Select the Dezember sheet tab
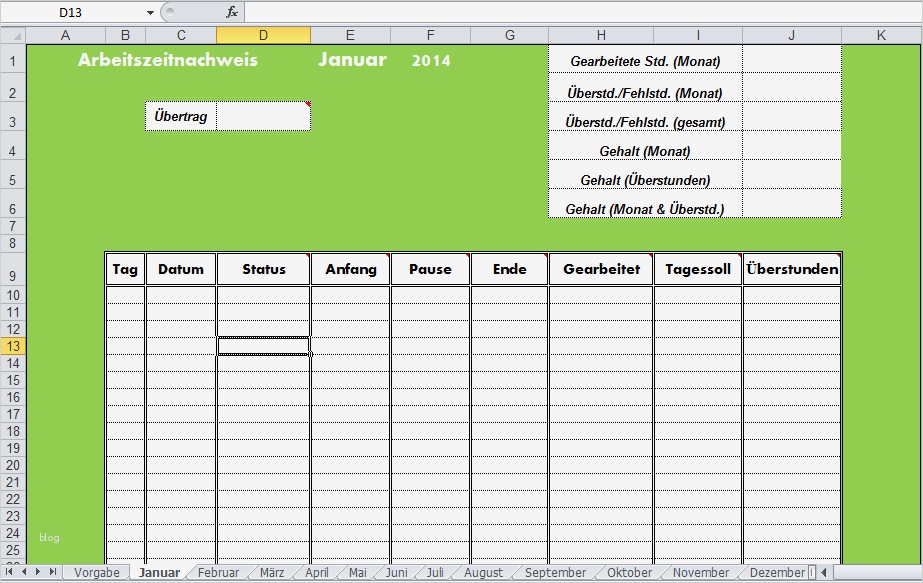 point(778,572)
